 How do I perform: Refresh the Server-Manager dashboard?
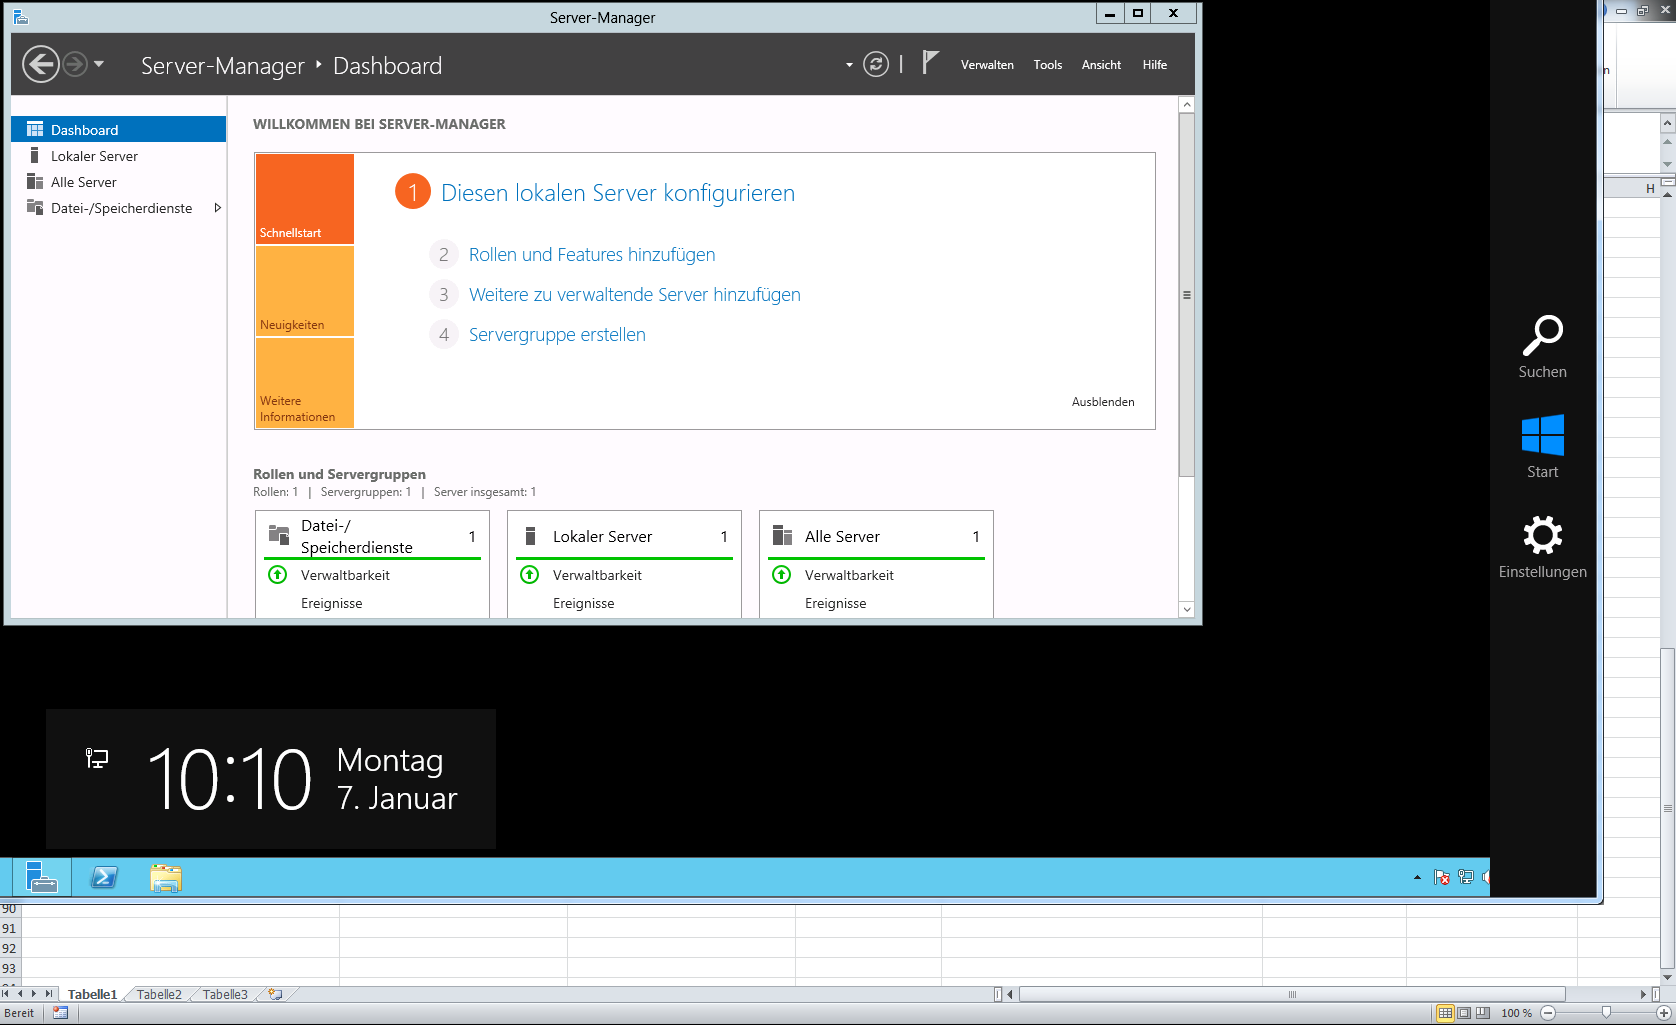876,65
